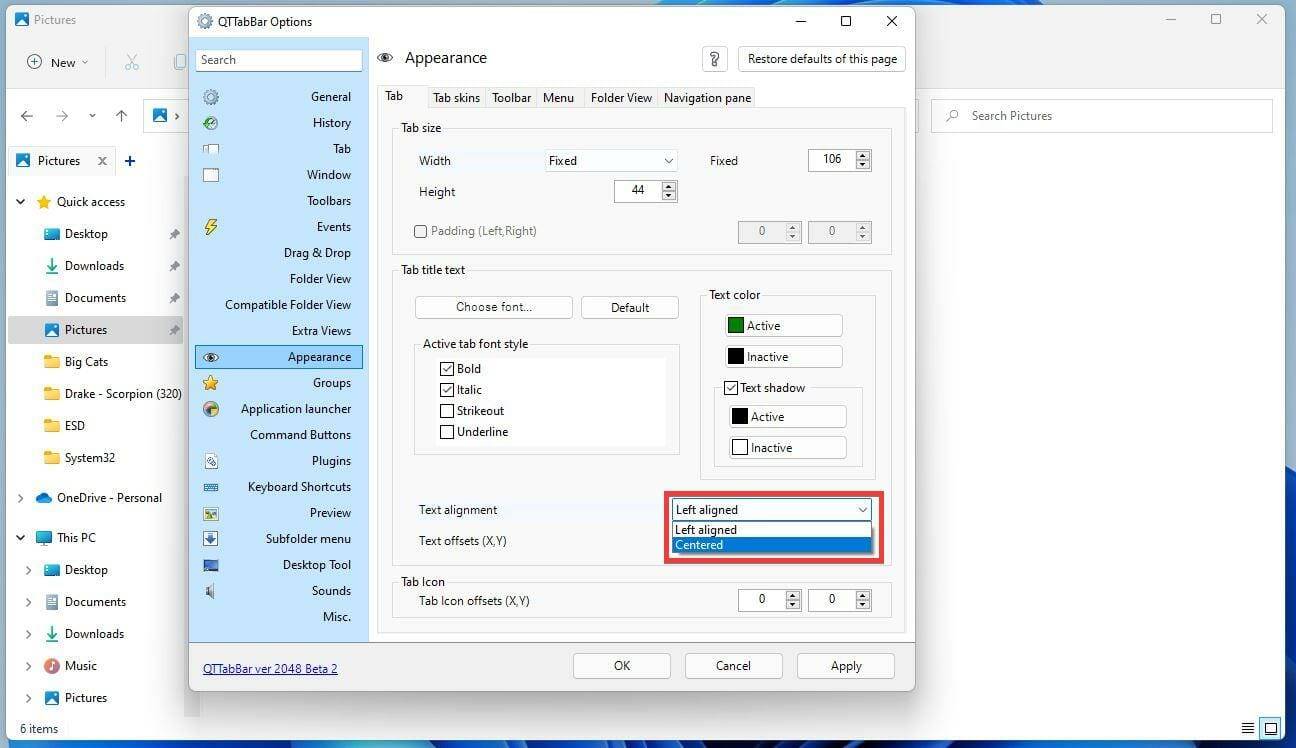
Task: Open the tab Width dropdown
Action: pyautogui.click(x=610, y=160)
